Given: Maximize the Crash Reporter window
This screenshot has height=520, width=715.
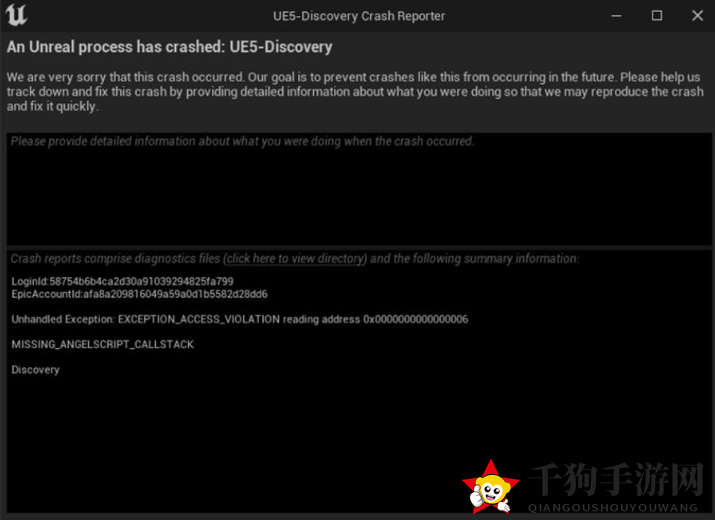Looking at the screenshot, I should click(657, 16).
